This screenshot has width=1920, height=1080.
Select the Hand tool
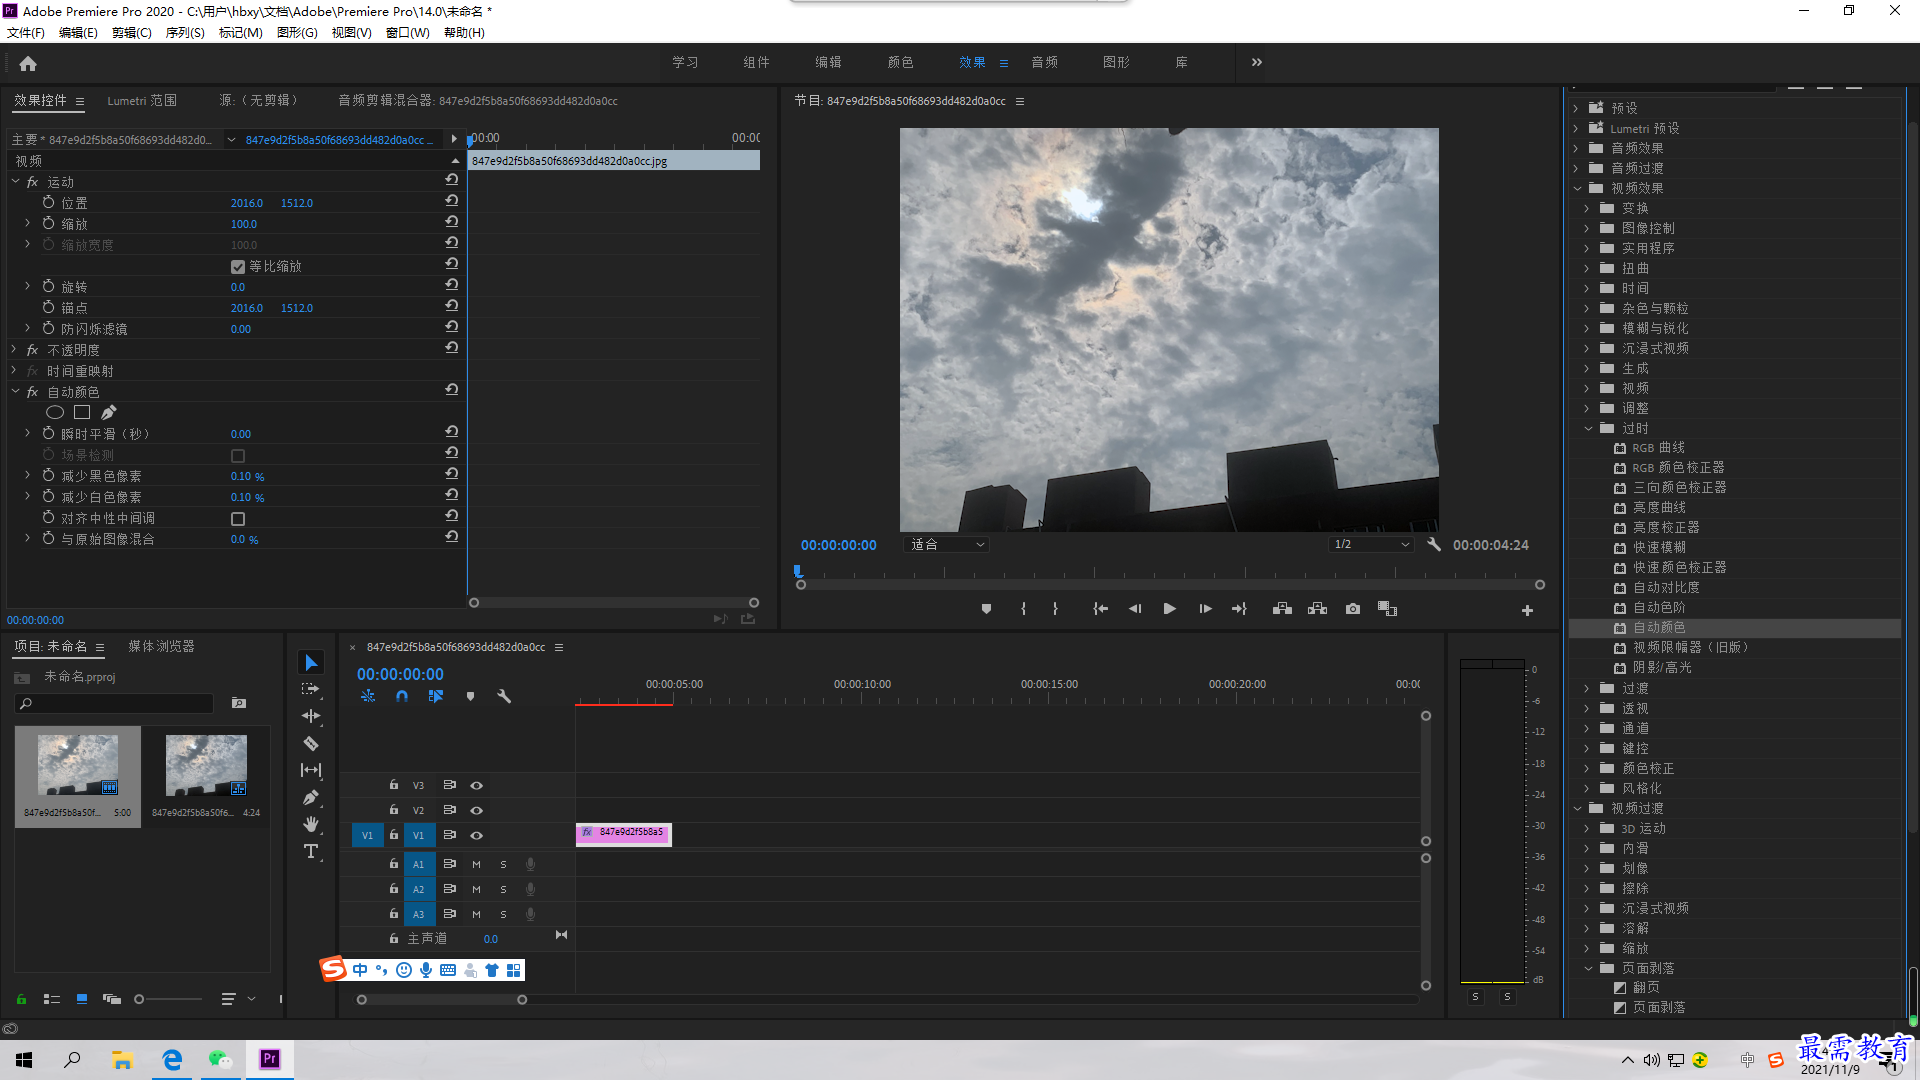(311, 824)
